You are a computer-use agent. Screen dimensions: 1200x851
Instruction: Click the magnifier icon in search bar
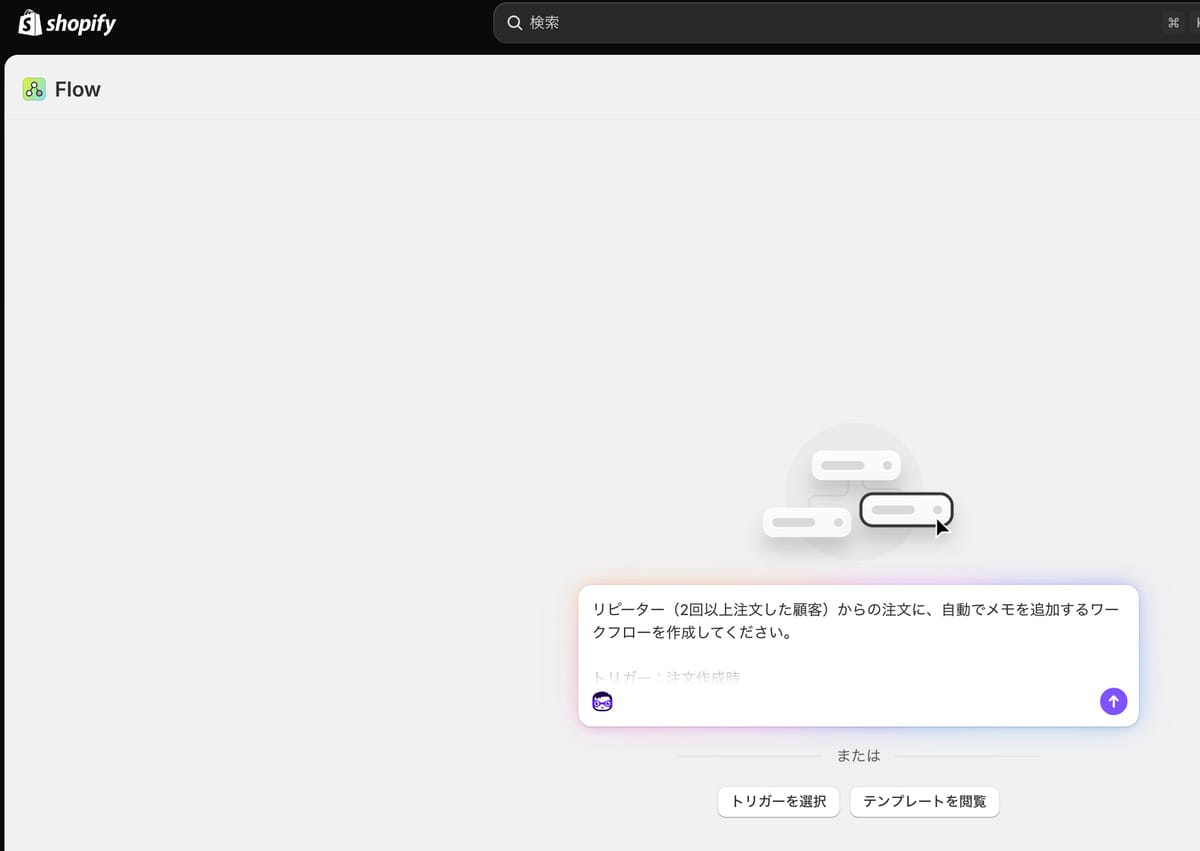coord(514,23)
